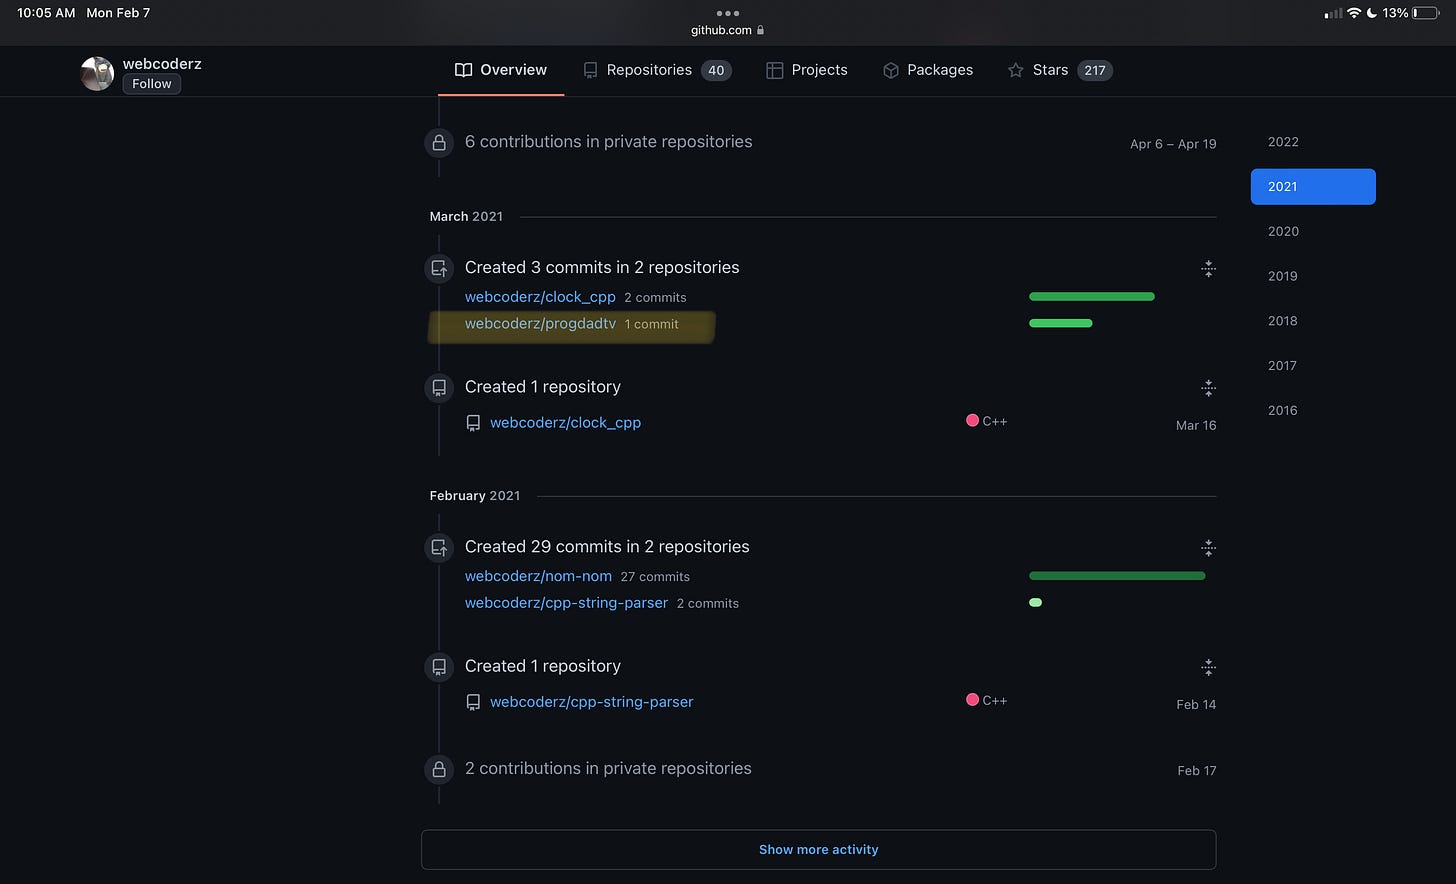Click the lock icon beside 6 contributions

(x=439, y=143)
